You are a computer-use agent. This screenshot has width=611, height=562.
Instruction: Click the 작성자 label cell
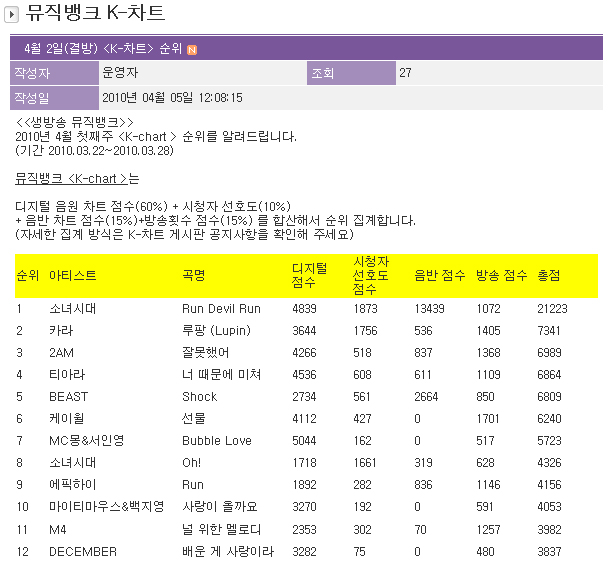pos(55,73)
